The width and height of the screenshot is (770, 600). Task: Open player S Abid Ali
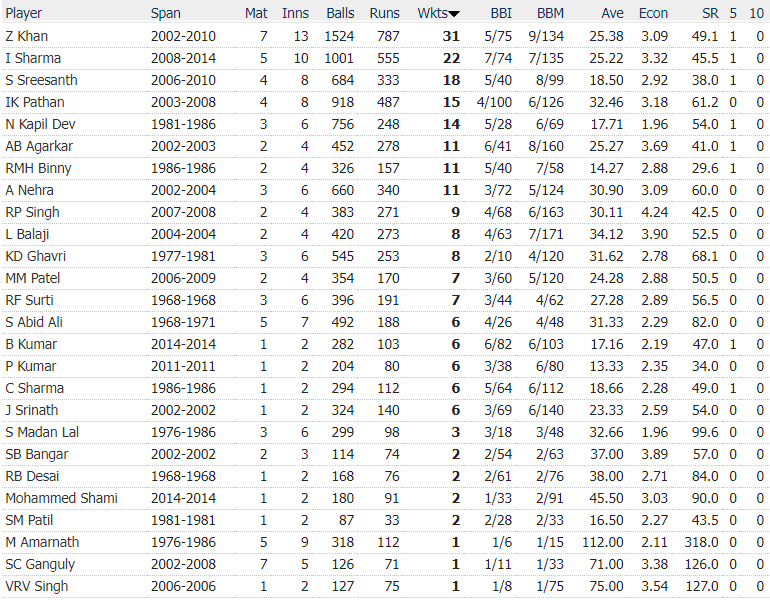pyautogui.click(x=34, y=322)
